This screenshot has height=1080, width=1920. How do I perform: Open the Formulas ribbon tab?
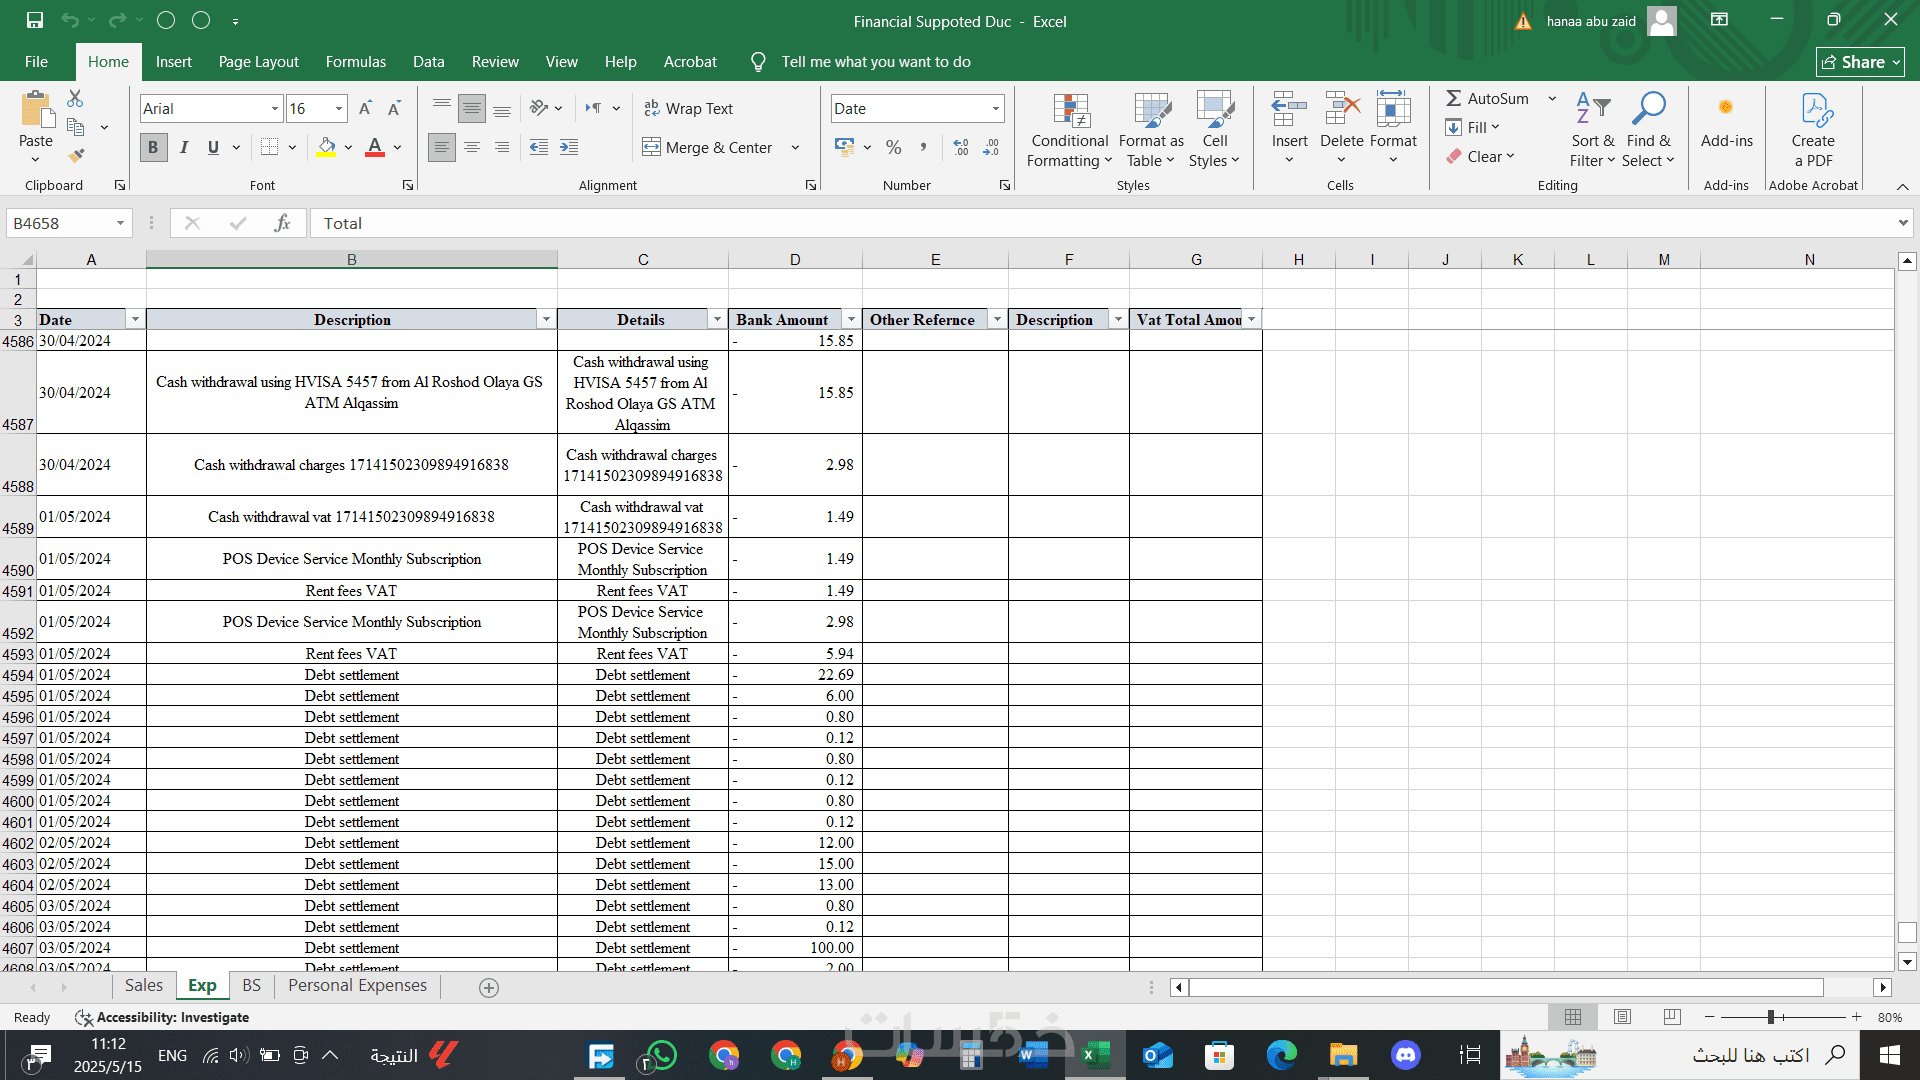[355, 62]
